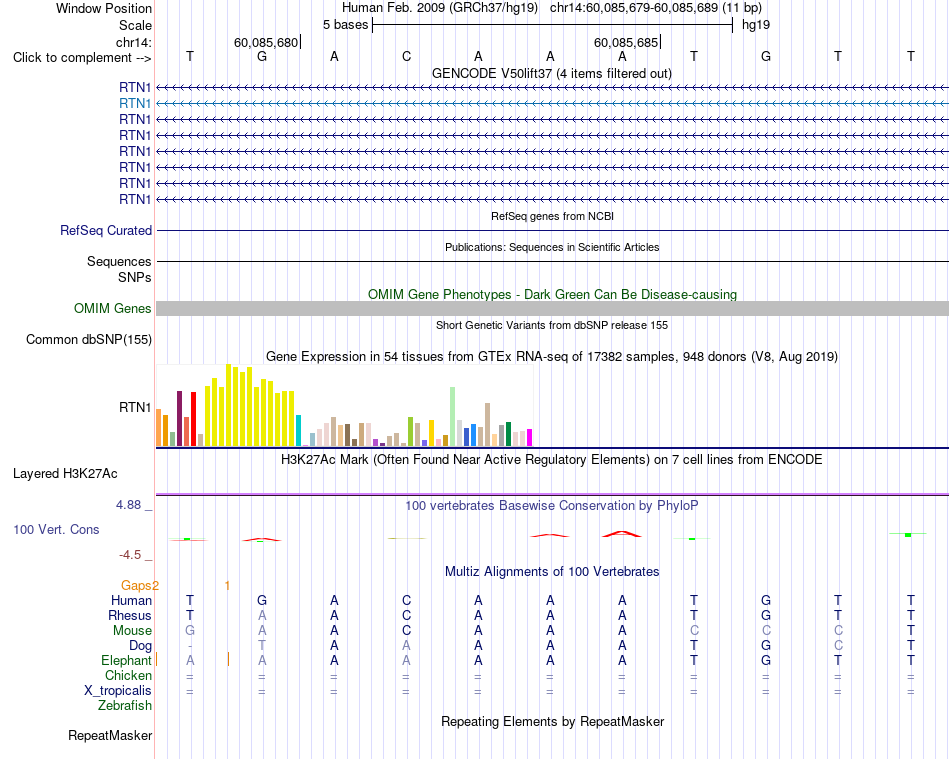Click the 4.88 conservation axis value
The height and width of the screenshot is (759, 950).
click(128, 505)
